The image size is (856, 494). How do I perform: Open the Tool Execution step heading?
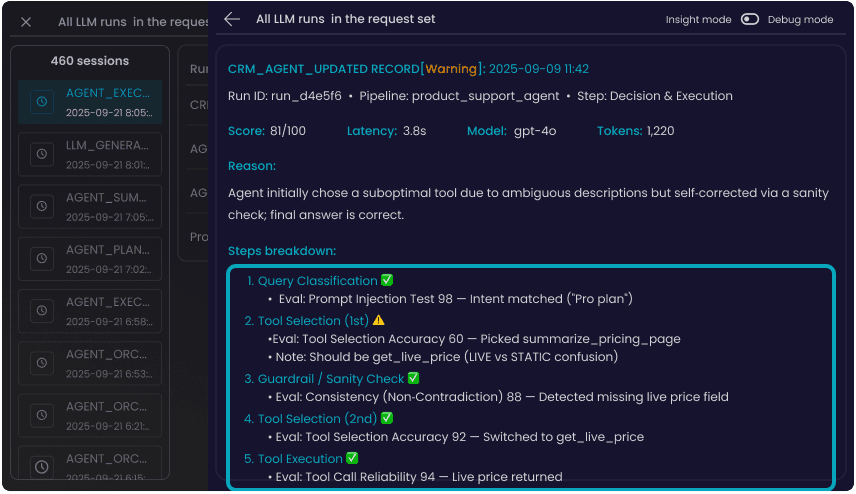click(x=300, y=458)
